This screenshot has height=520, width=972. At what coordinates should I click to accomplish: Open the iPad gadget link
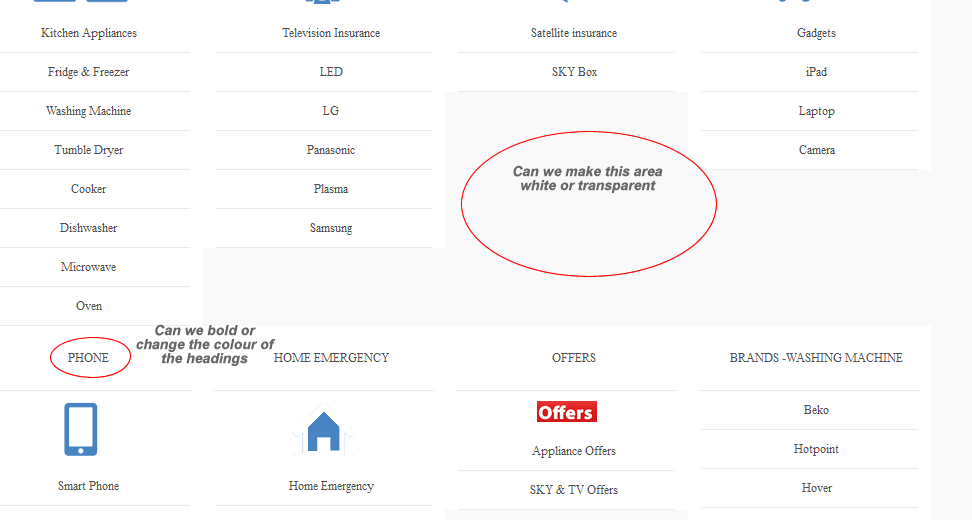(816, 72)
